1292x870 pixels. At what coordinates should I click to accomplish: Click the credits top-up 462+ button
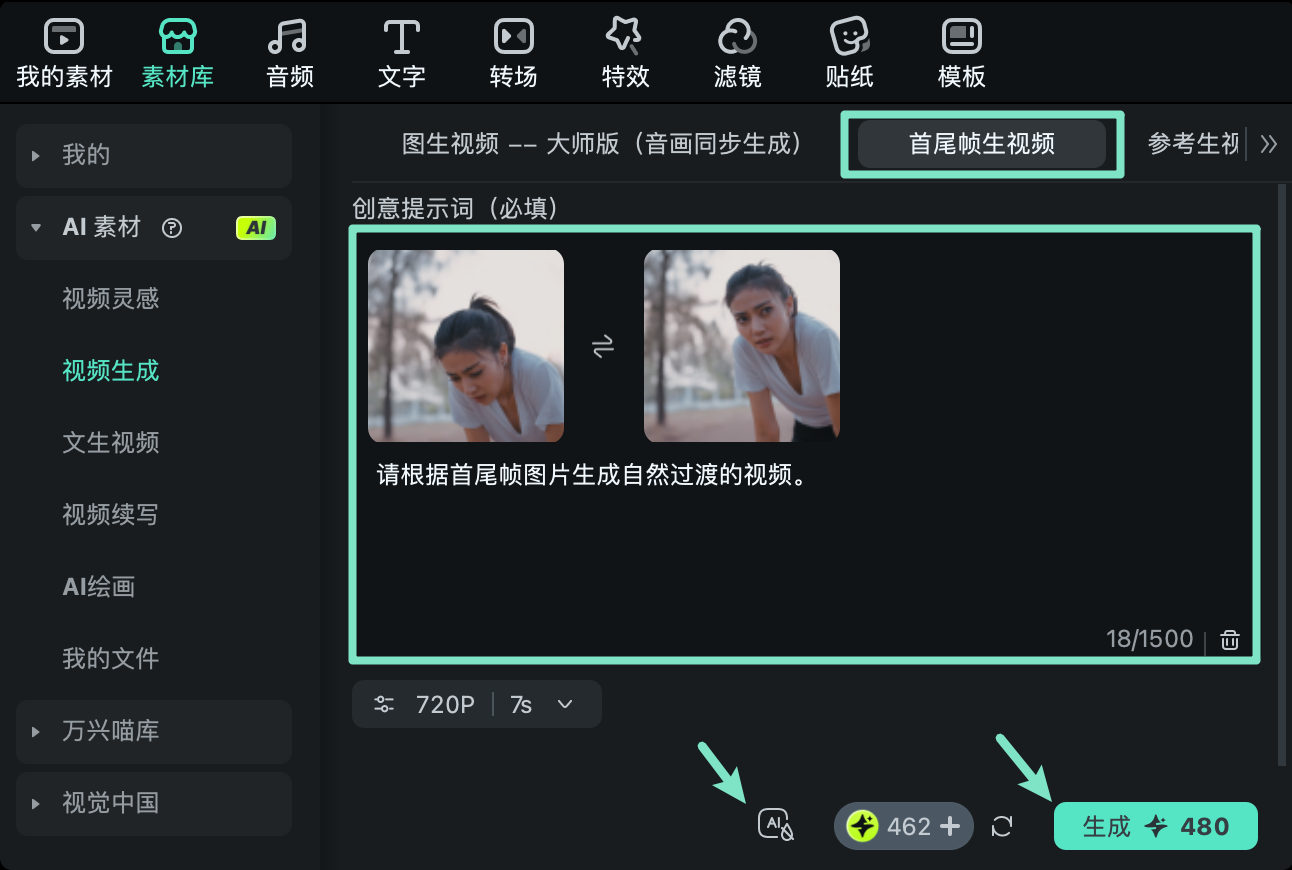pos(903,826)
